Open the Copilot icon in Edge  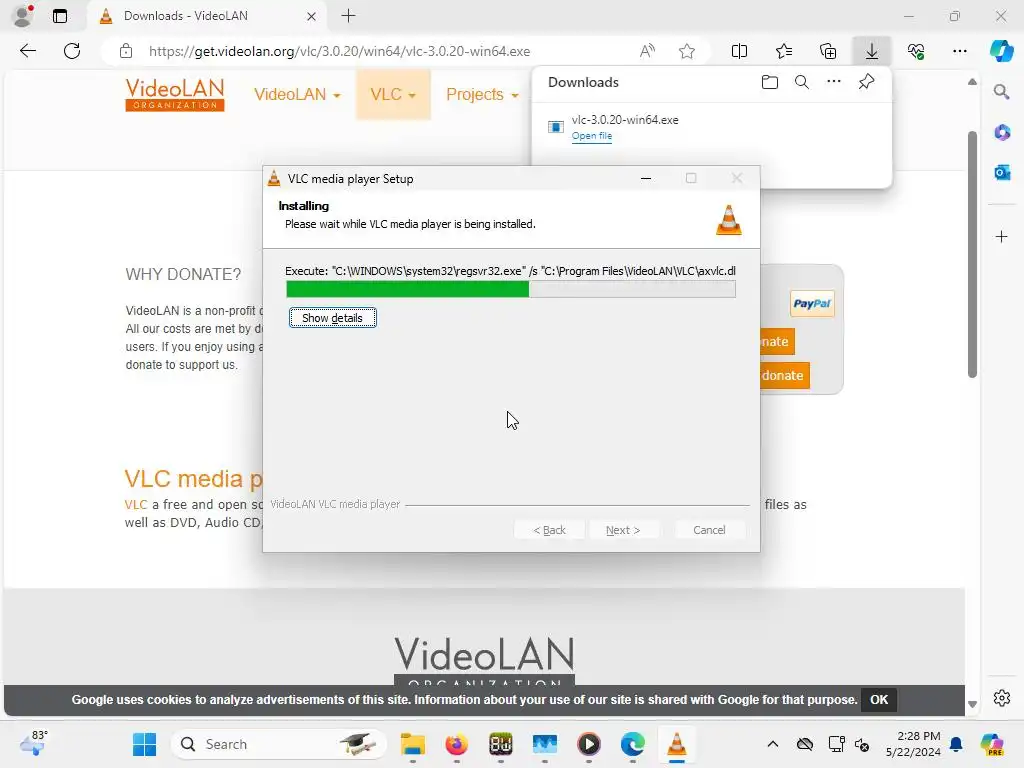click(x=1001, y=51)
